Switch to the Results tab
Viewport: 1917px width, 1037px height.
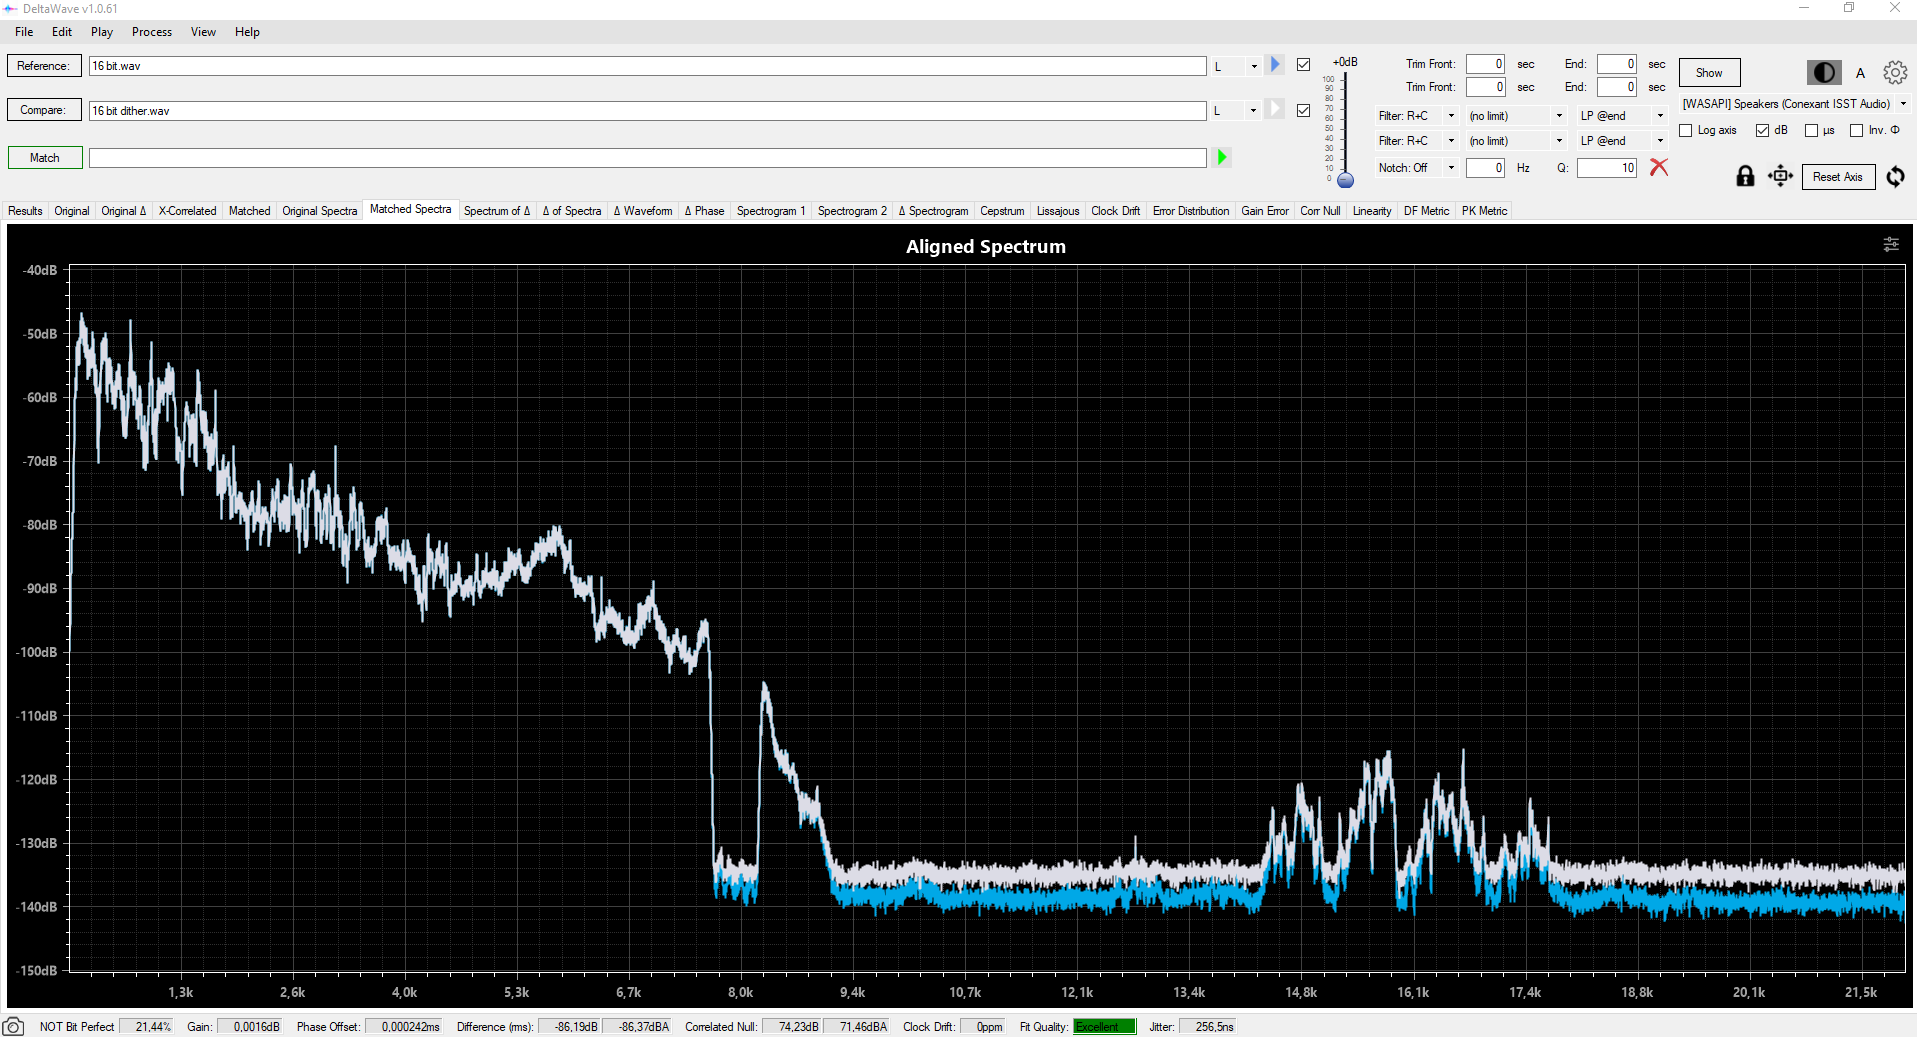pyautogui.click(x=25, y=211)
